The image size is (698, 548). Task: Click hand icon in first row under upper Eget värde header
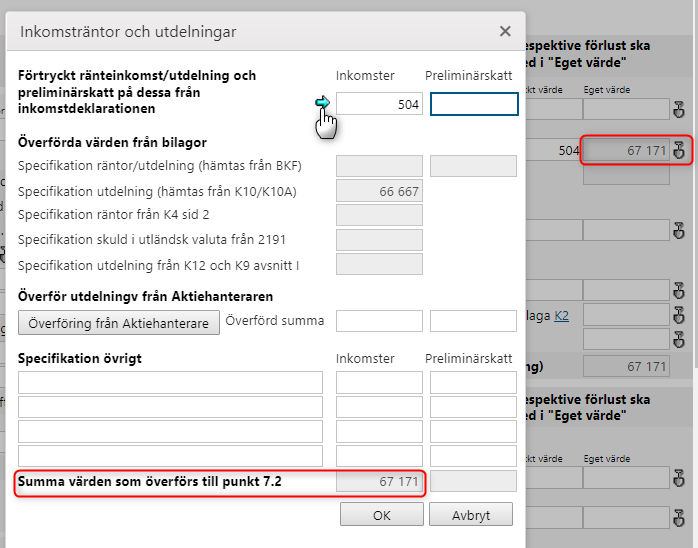coord(679,110)
